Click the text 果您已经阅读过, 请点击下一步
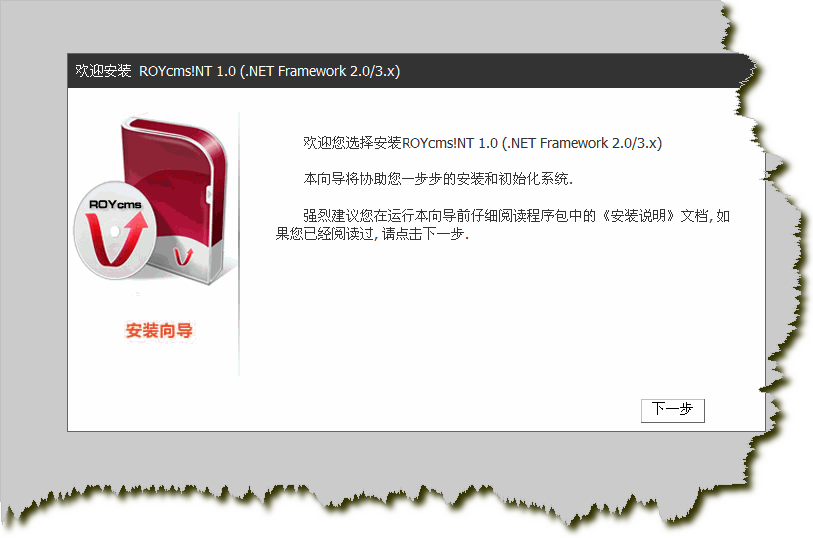This screenshot has height=538, width=813. click(372, 234)
